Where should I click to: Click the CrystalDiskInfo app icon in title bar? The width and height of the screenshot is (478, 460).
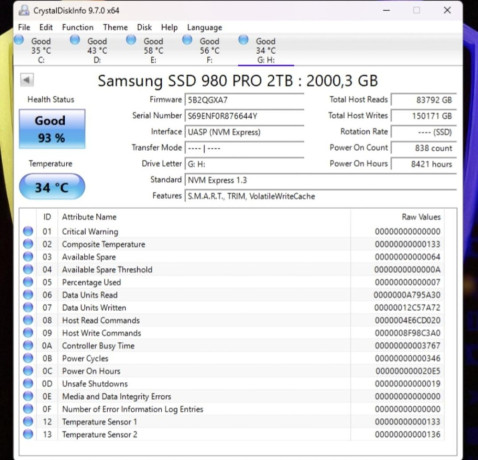[x=24, y=10]
